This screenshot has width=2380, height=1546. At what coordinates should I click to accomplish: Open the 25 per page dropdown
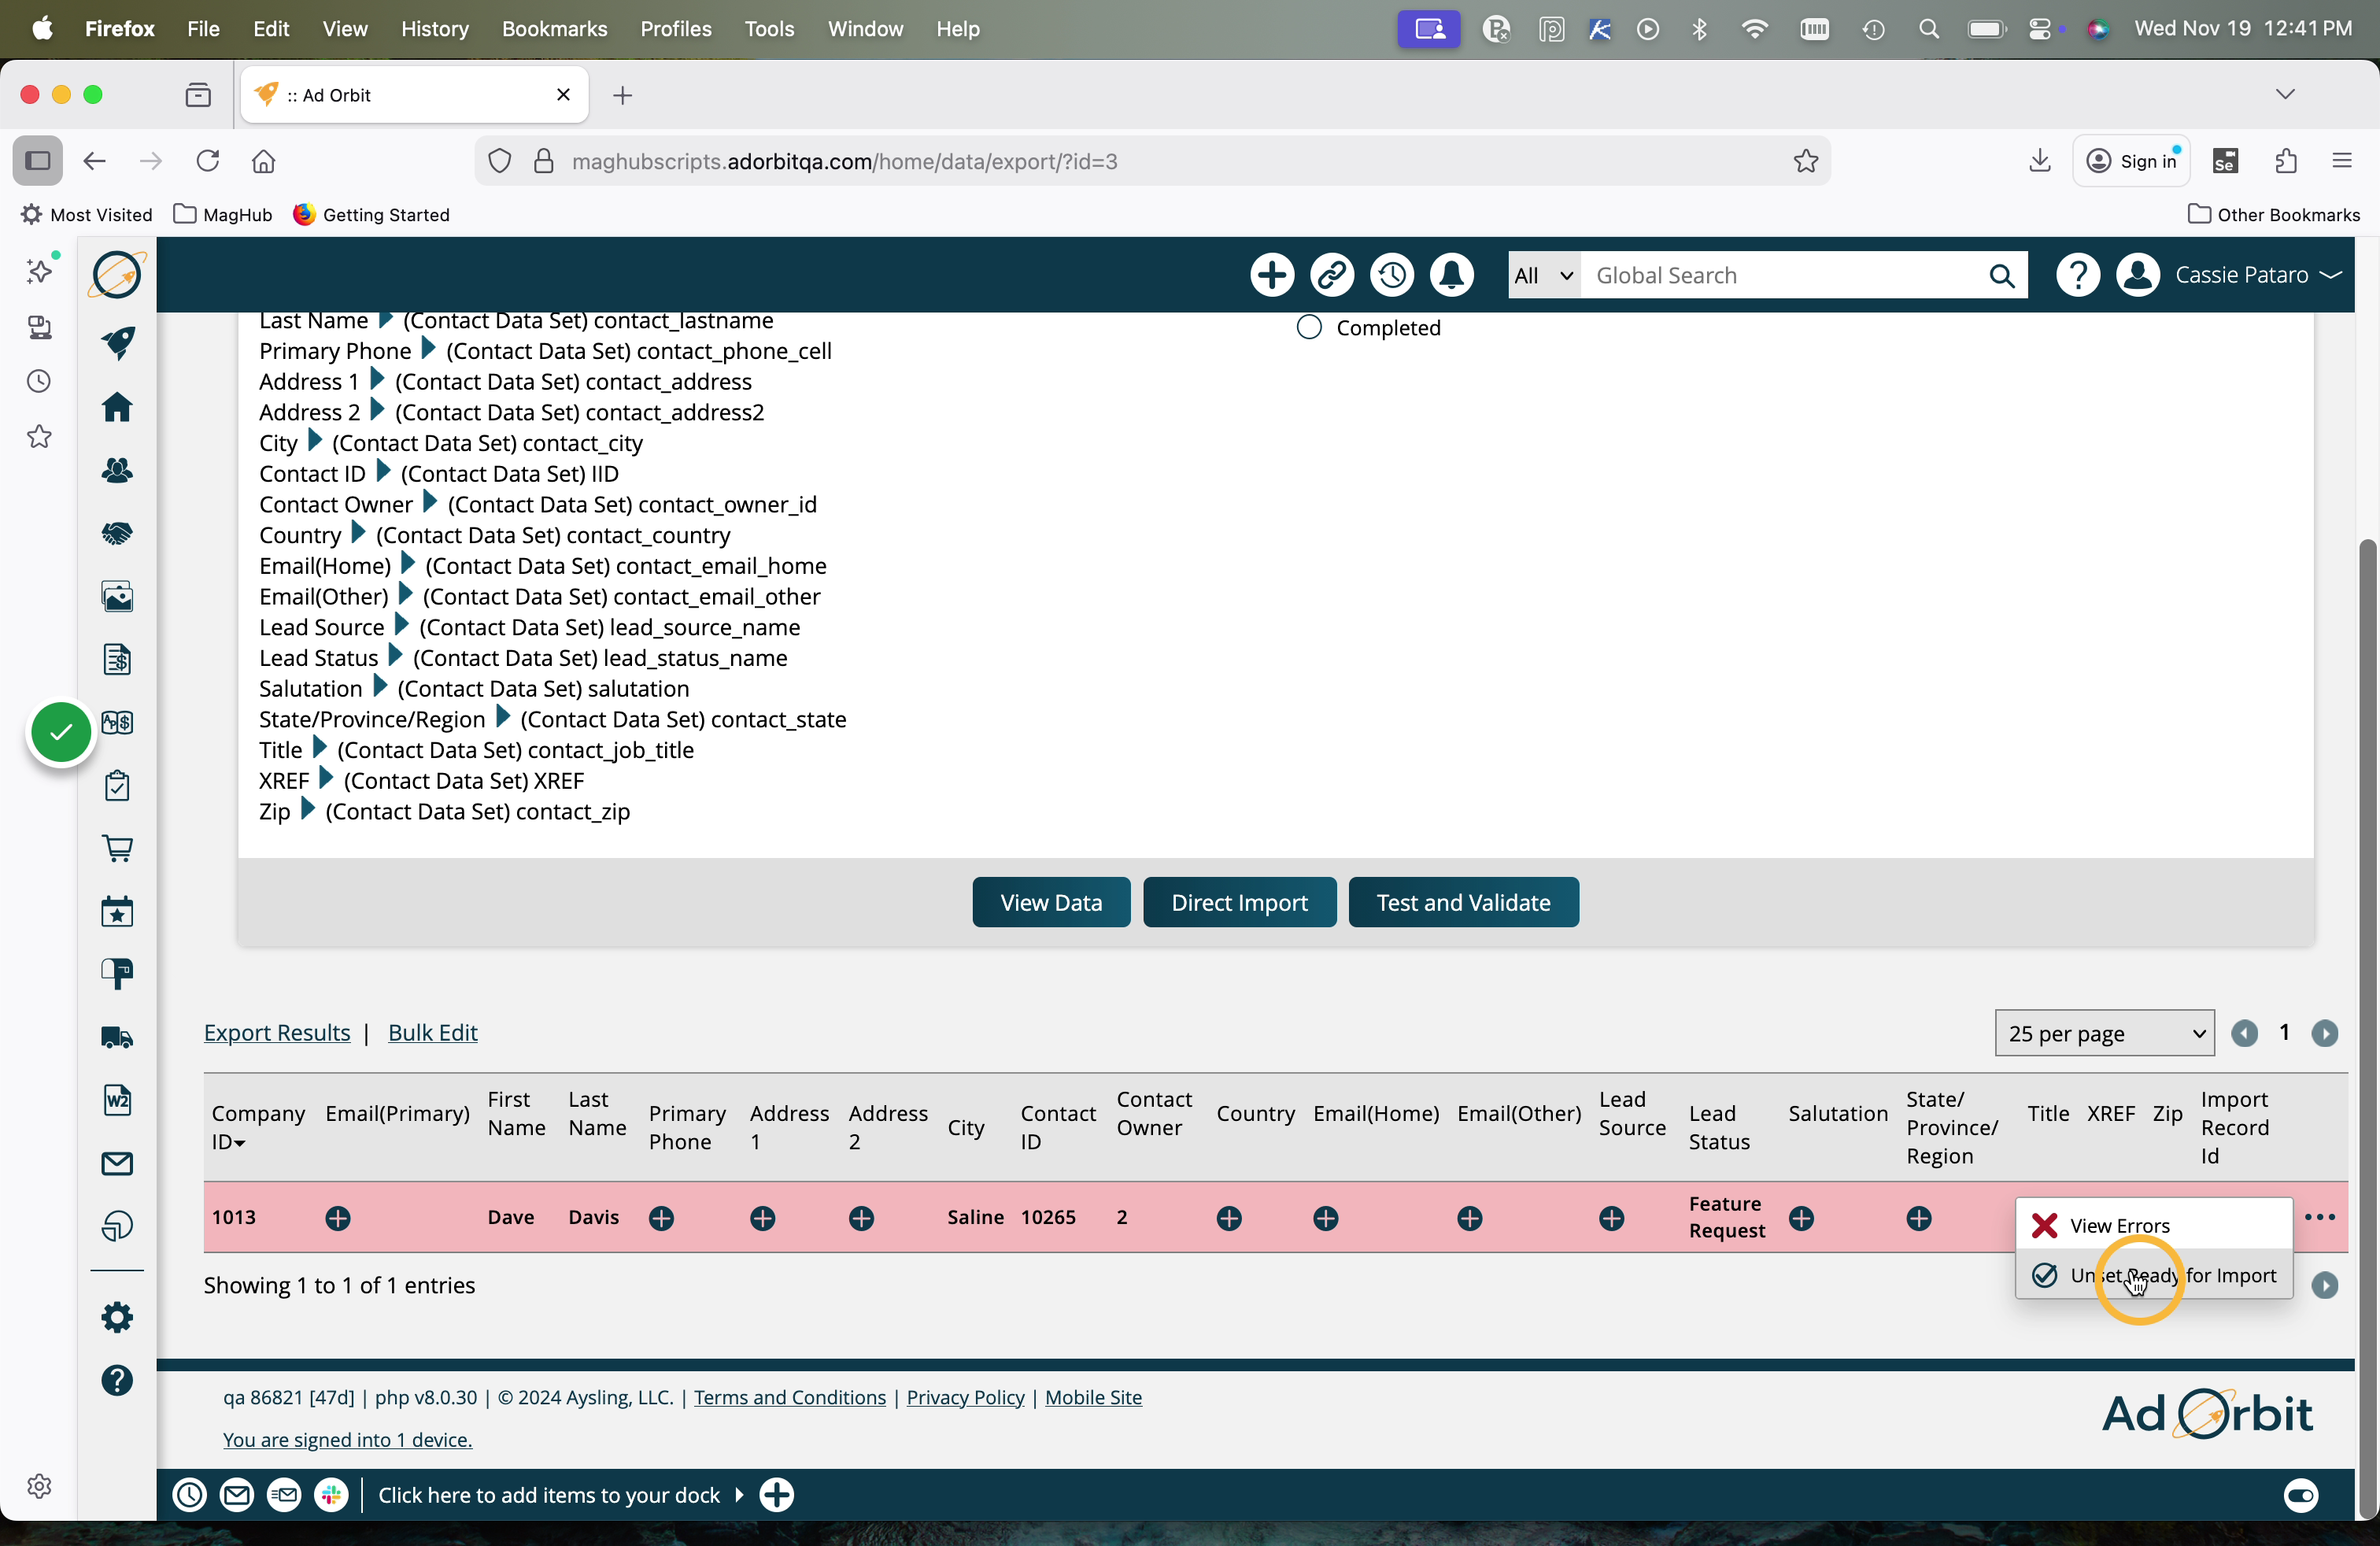coord(2103,1033)
